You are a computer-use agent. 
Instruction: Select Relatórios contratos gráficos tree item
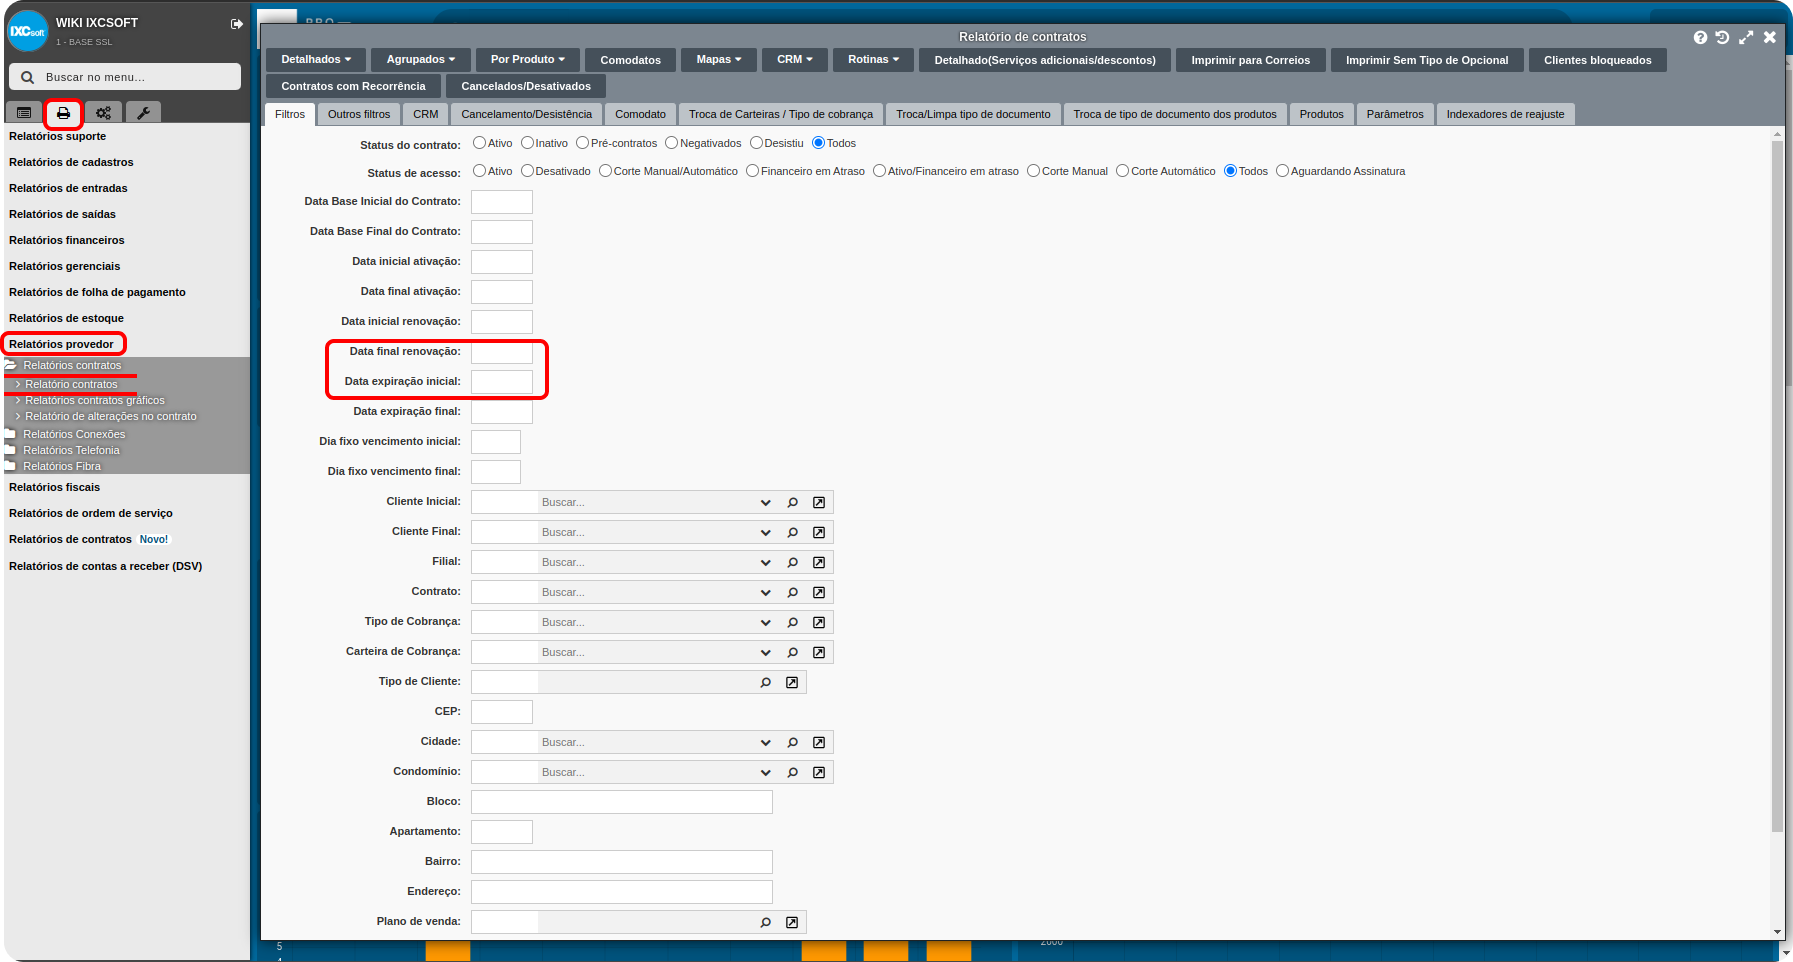coord(95,400)
